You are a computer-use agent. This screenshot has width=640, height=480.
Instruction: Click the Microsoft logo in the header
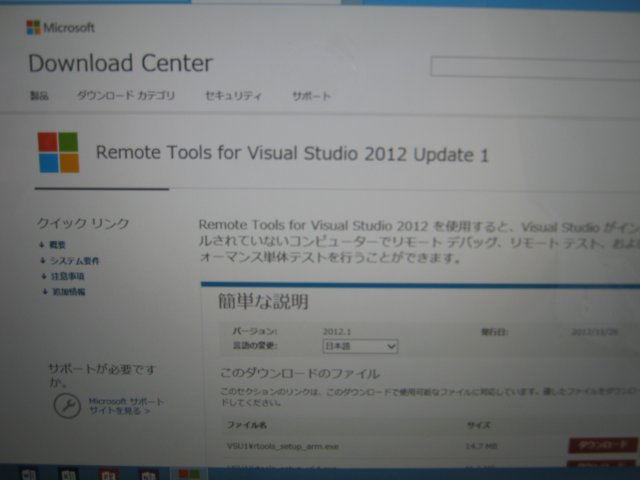pos(60,28)
